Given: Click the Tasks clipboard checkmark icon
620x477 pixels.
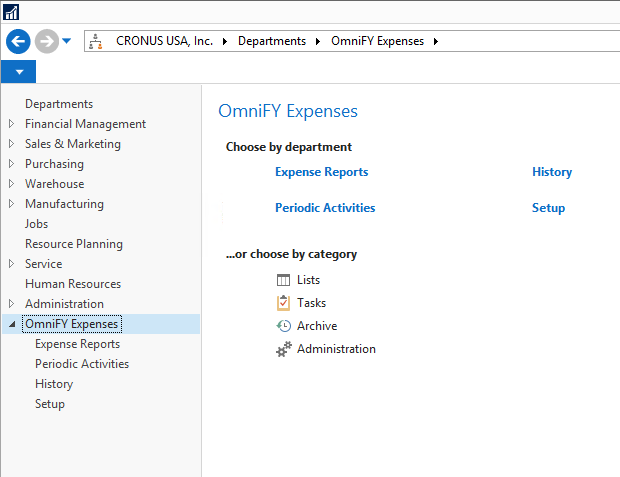Looking at the screenshot, I should (x=283, y=303).
